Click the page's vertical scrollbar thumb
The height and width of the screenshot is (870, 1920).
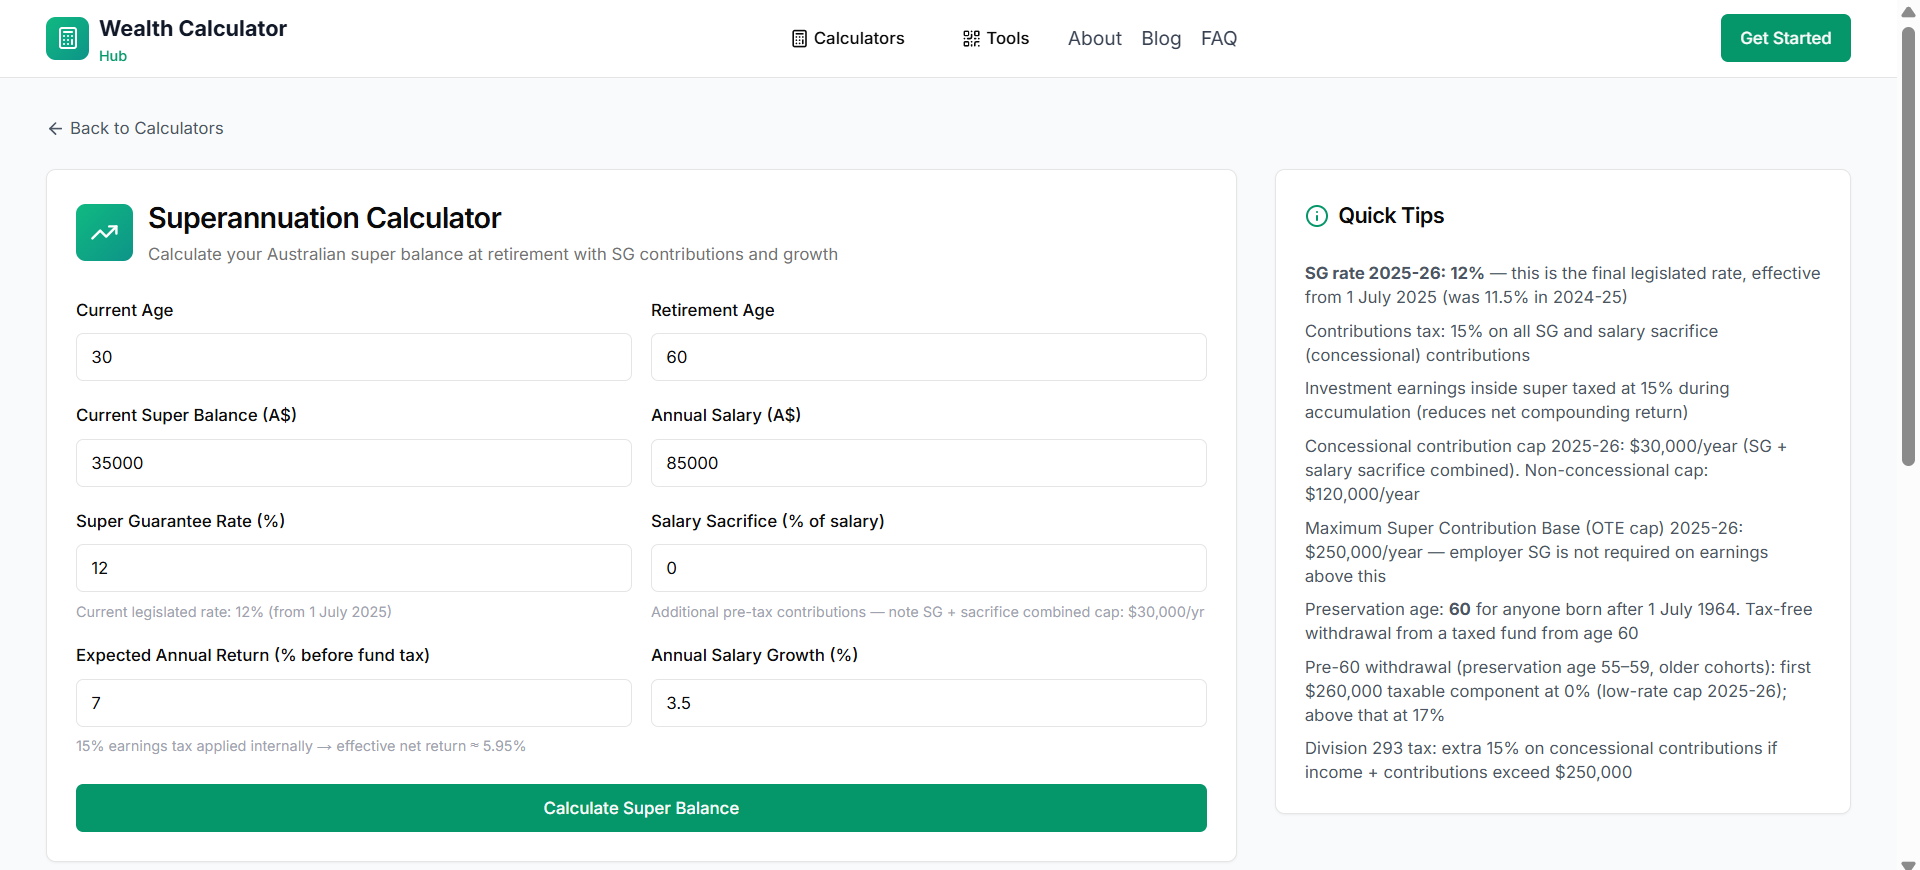(1908, 245)
